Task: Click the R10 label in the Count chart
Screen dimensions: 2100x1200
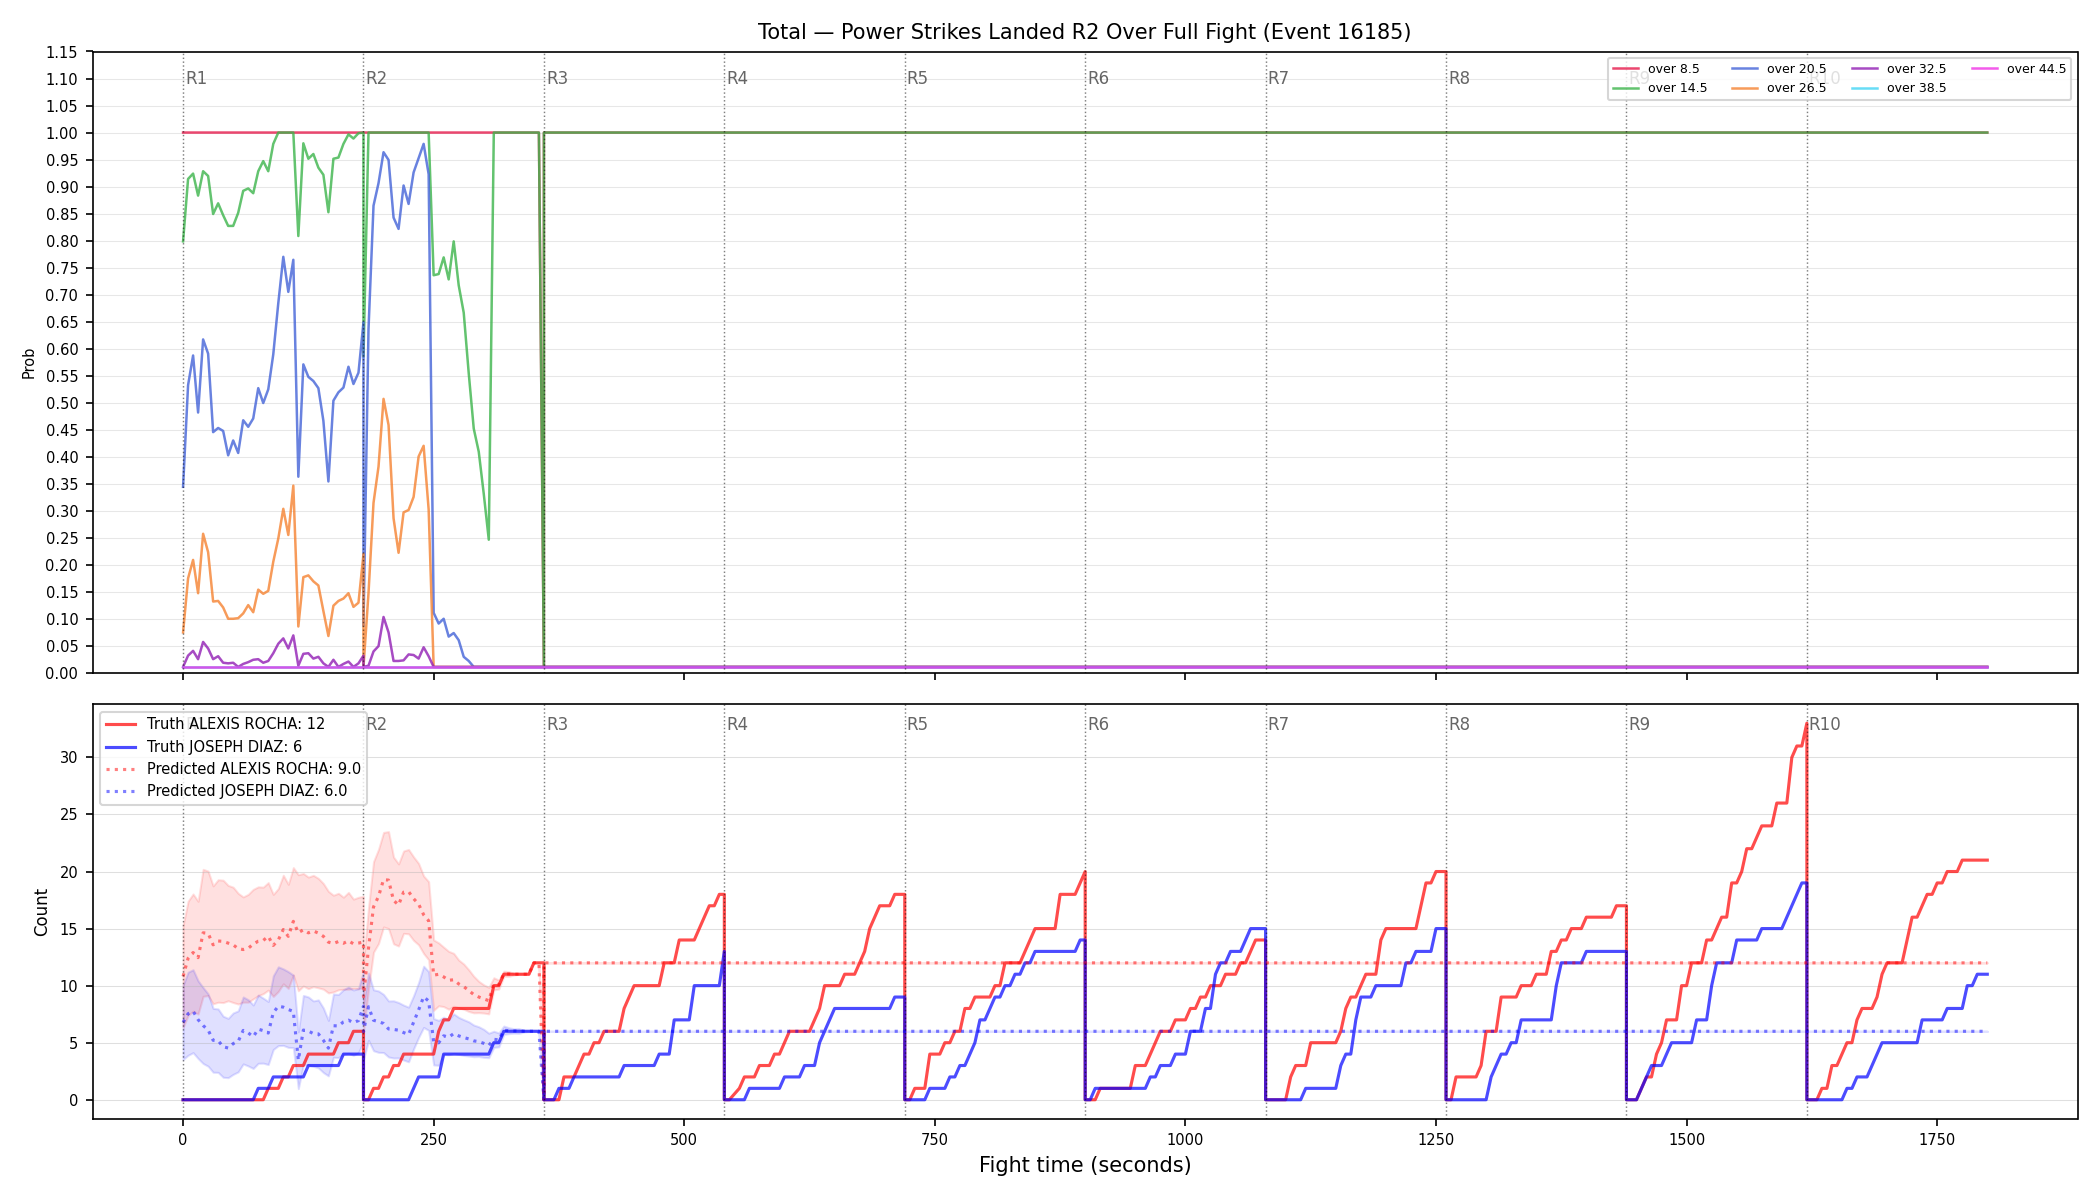Action: [x=1824, y=724]
